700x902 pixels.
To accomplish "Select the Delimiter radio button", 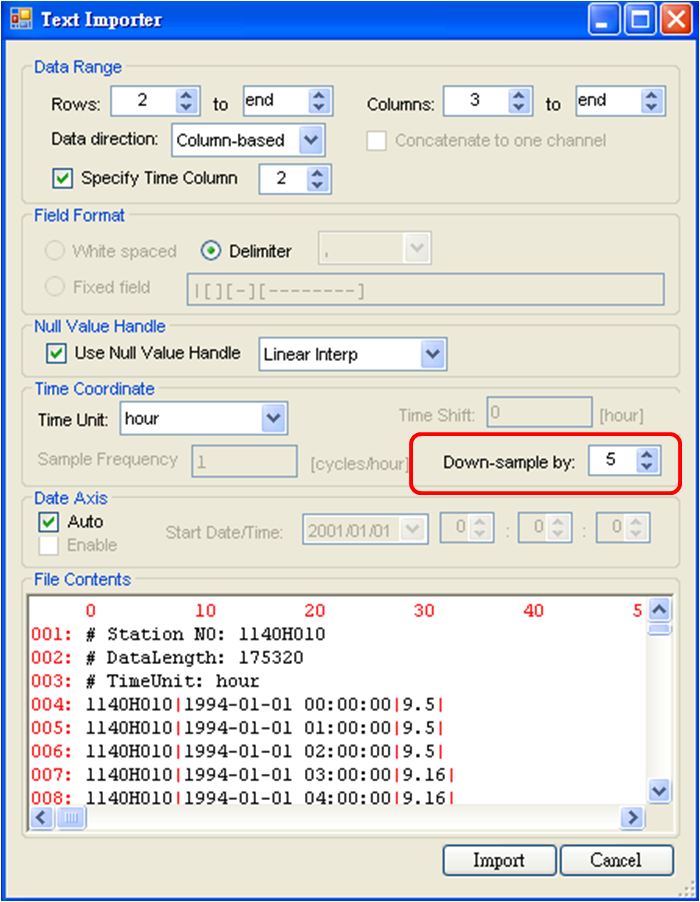I will pos(211,250).
